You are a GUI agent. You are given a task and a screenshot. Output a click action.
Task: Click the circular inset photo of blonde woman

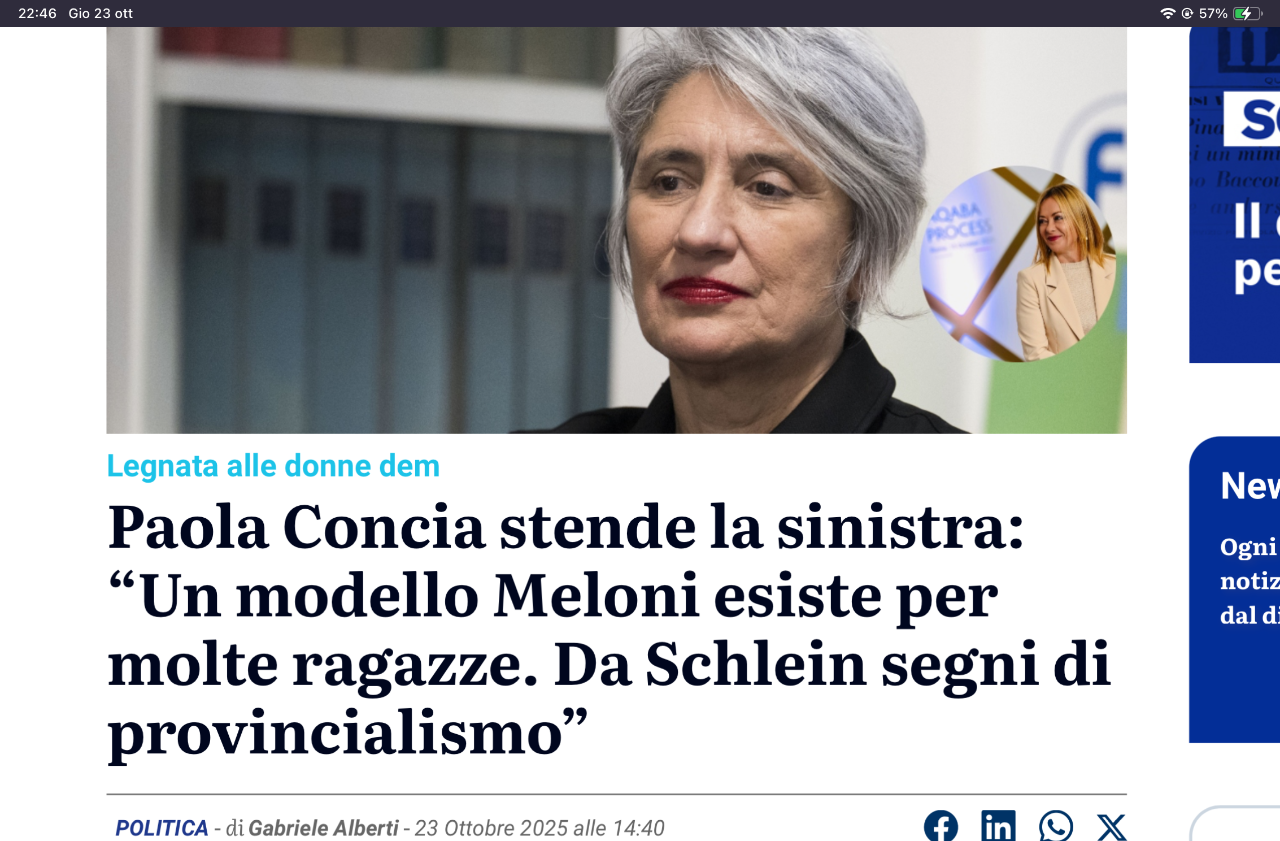pos(1018,264)
